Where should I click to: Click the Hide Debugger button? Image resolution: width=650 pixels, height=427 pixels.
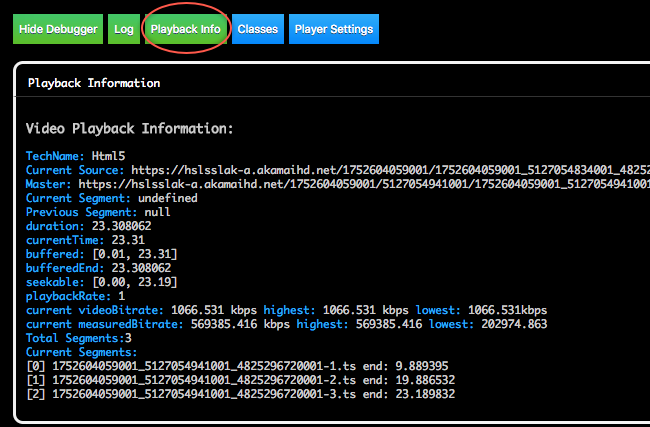coord(58,29)
